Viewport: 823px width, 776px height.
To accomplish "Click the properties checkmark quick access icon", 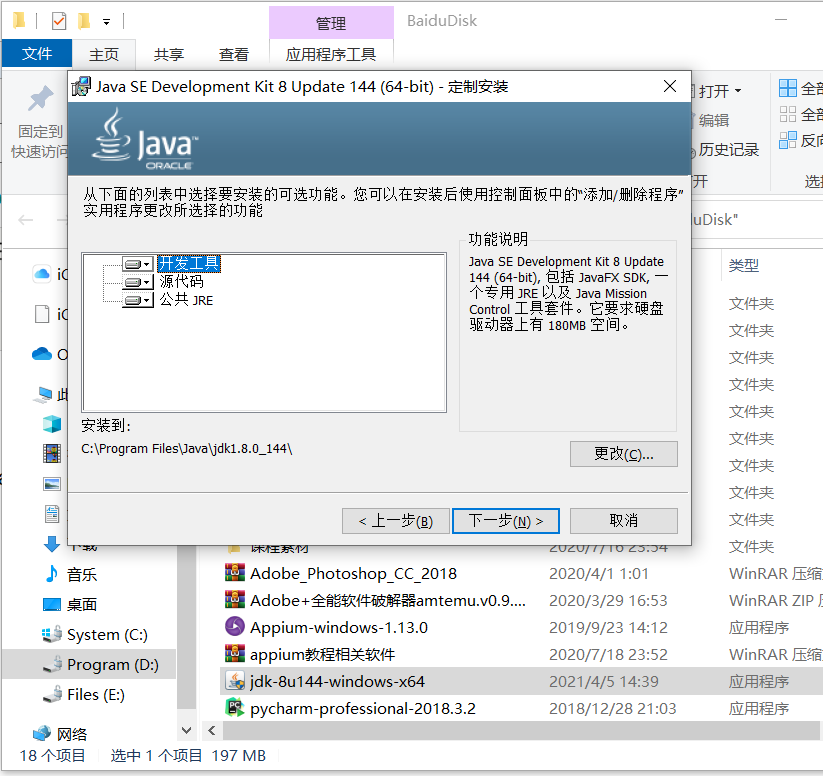I will point(59,21).
